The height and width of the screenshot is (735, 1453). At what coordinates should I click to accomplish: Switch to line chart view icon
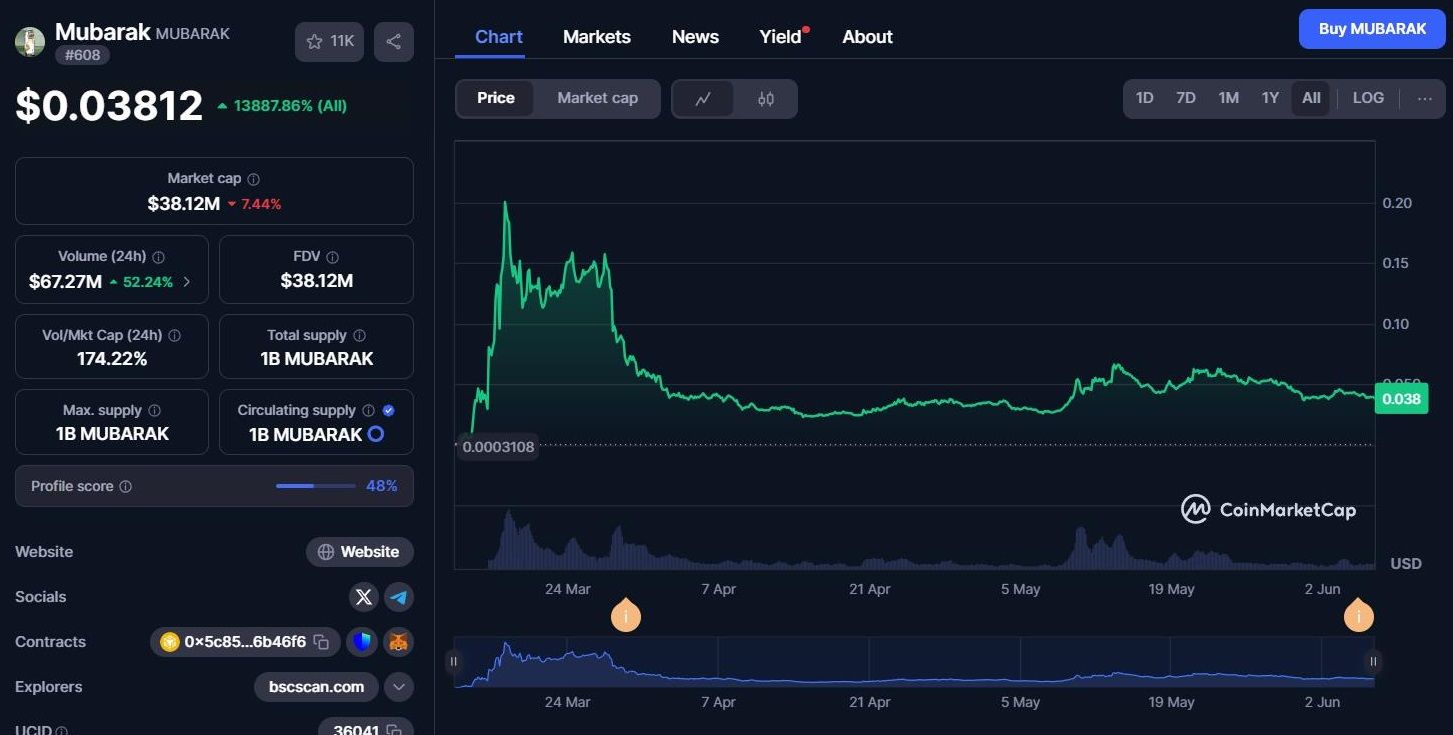(704, 99)
